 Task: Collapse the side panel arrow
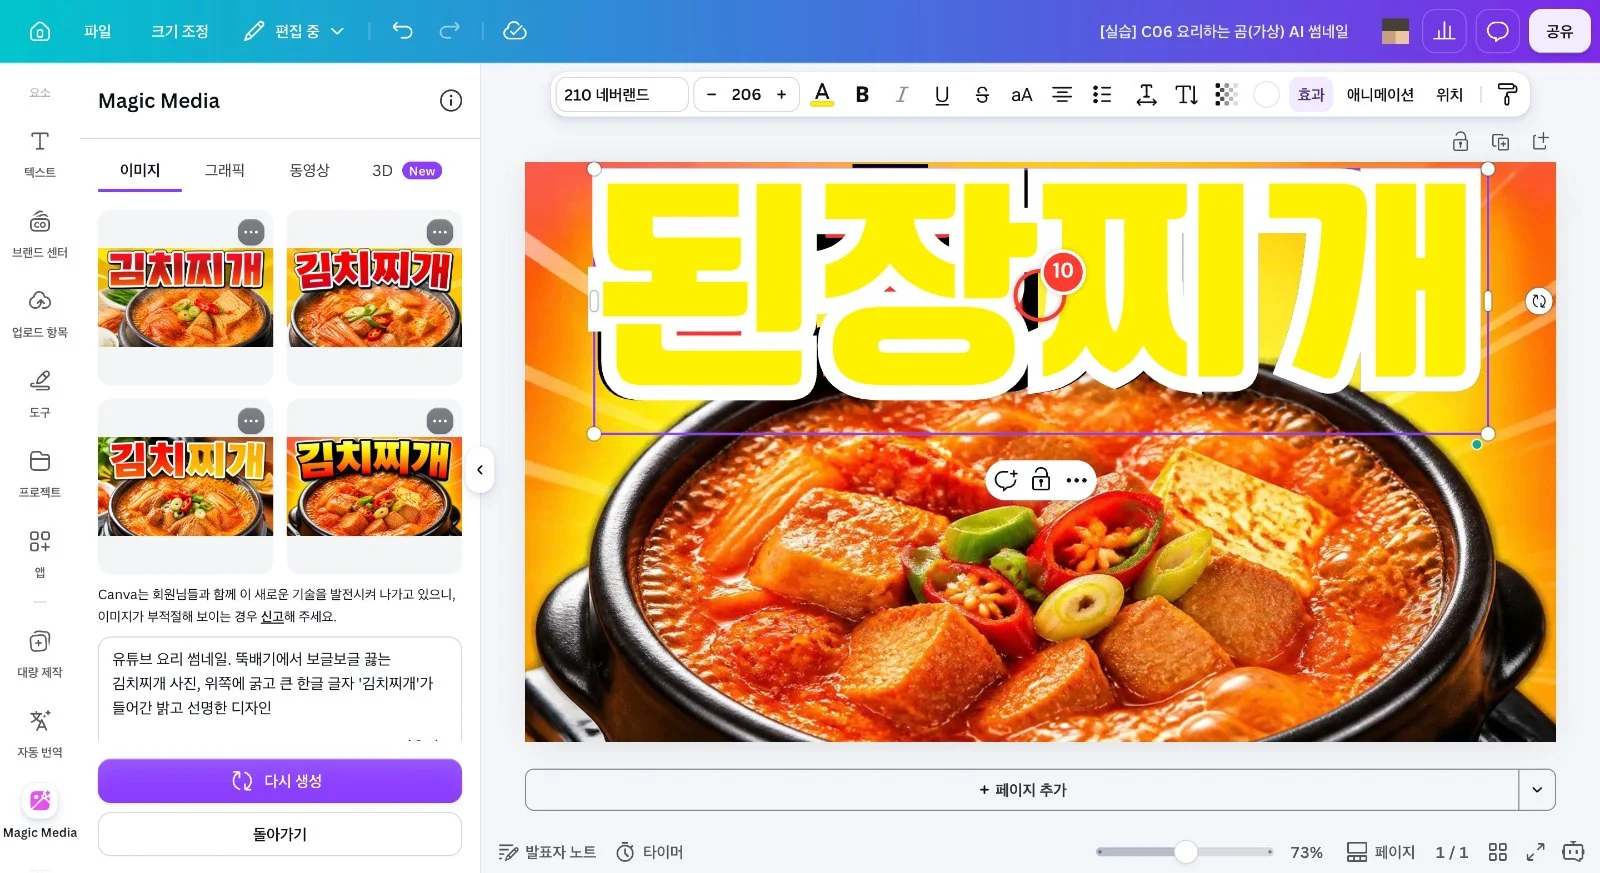480,469
